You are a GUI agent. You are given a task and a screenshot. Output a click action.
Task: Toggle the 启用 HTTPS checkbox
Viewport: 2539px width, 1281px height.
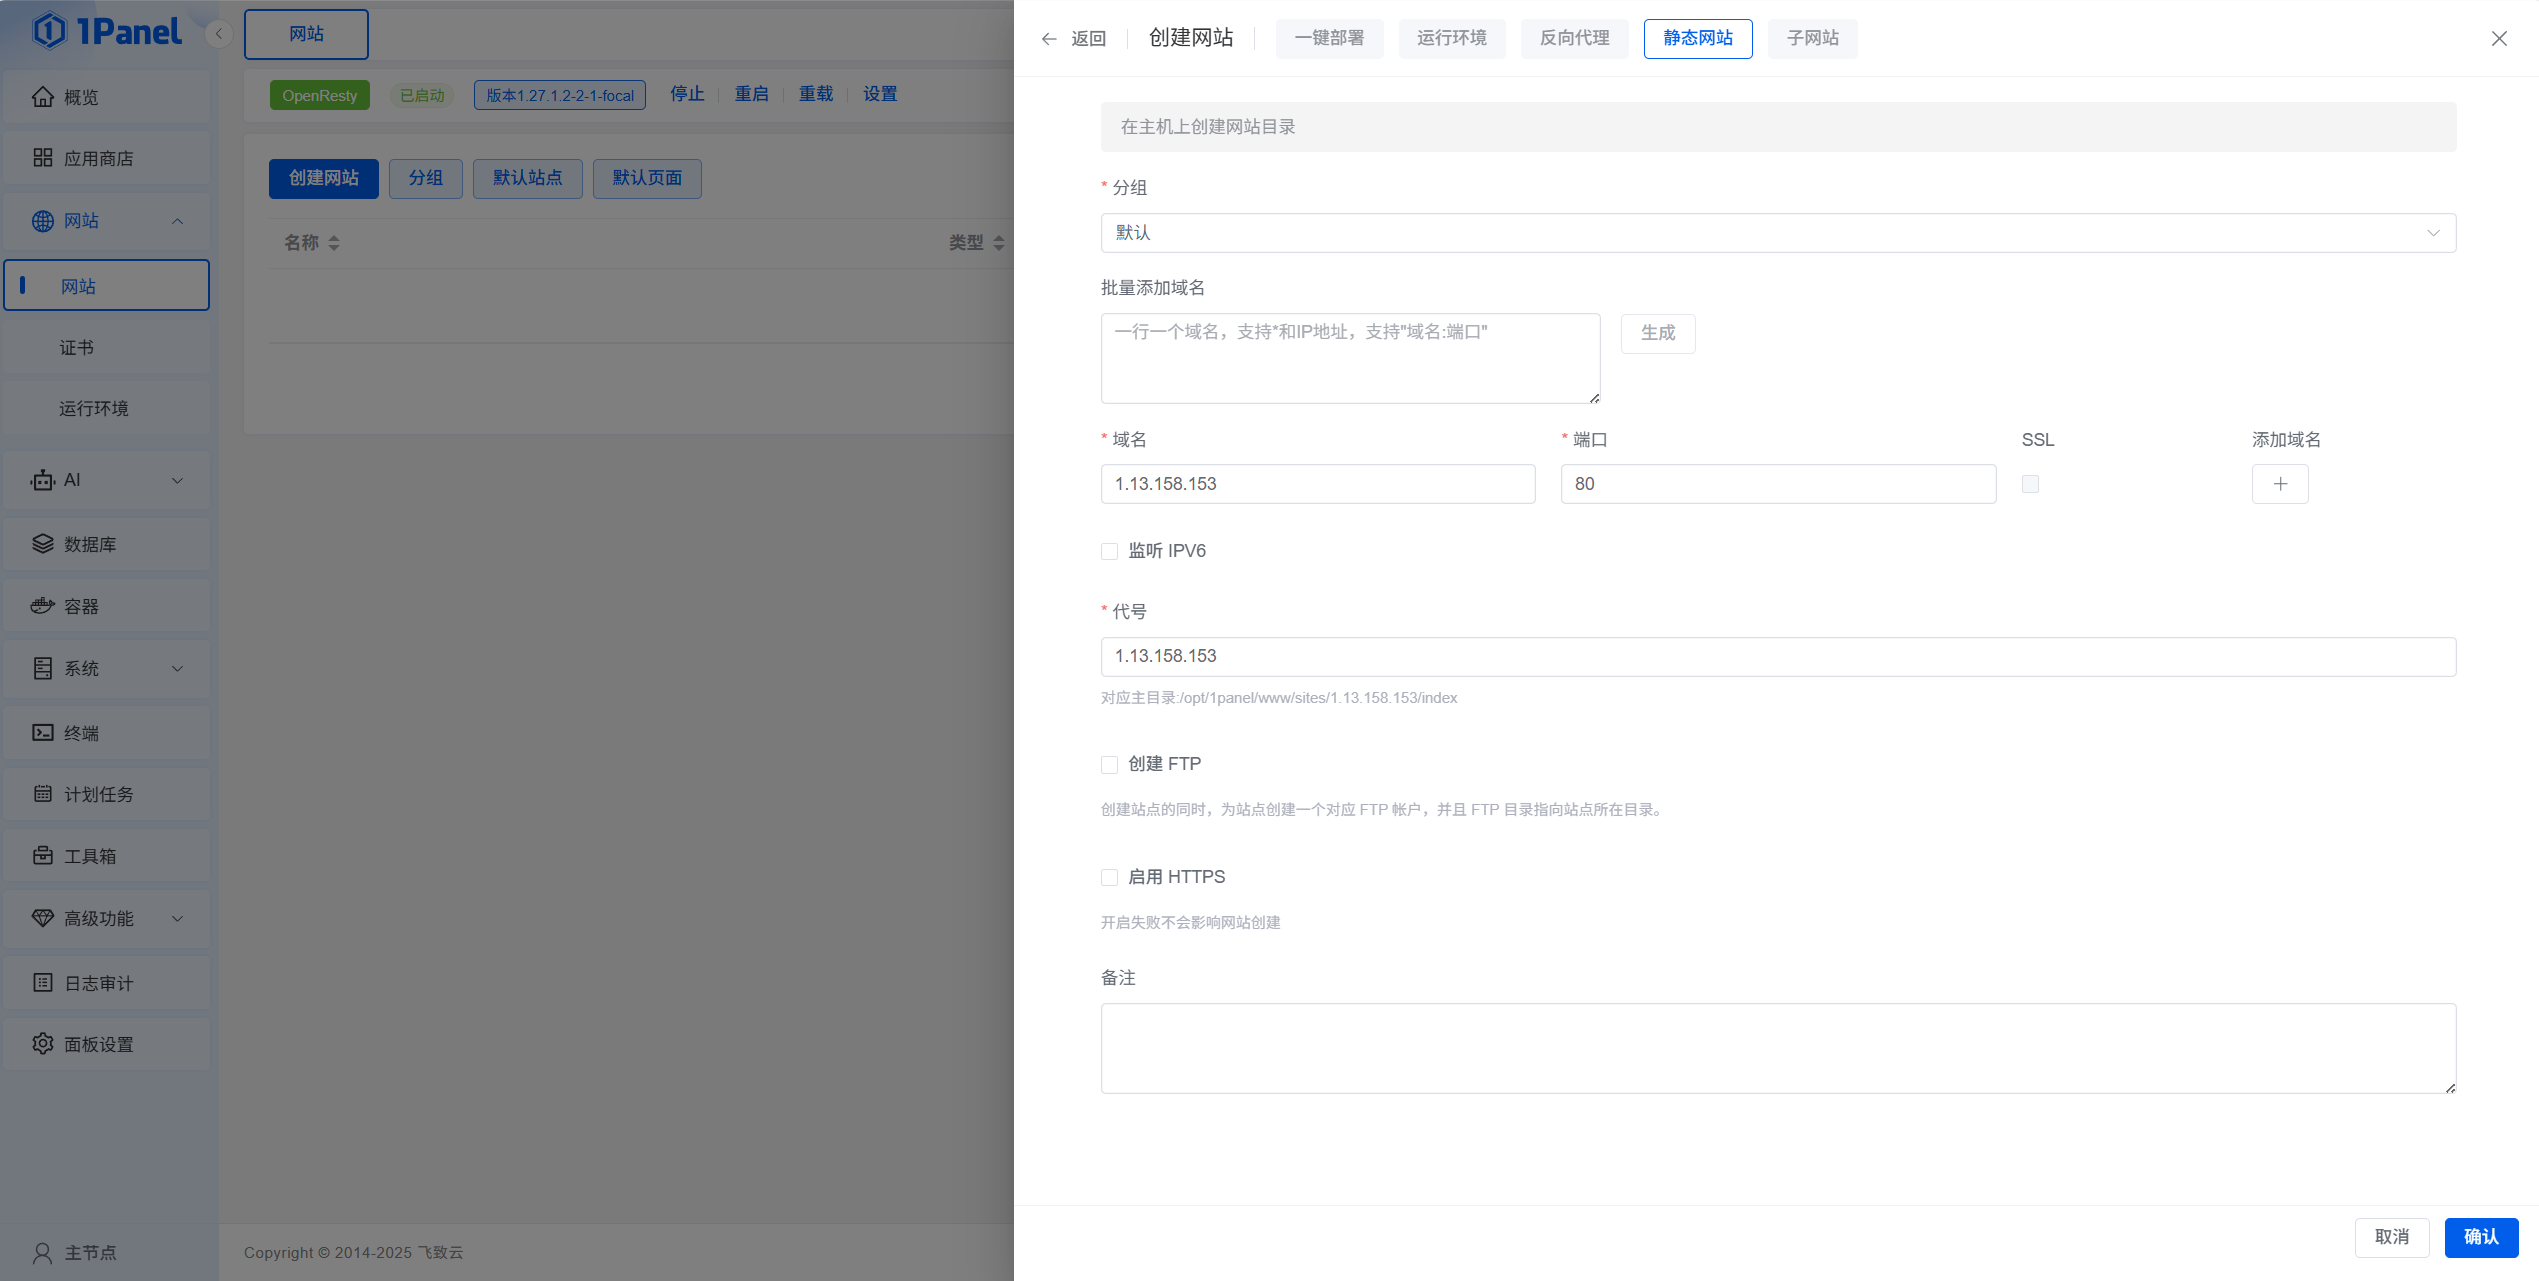pos(1109,878)
